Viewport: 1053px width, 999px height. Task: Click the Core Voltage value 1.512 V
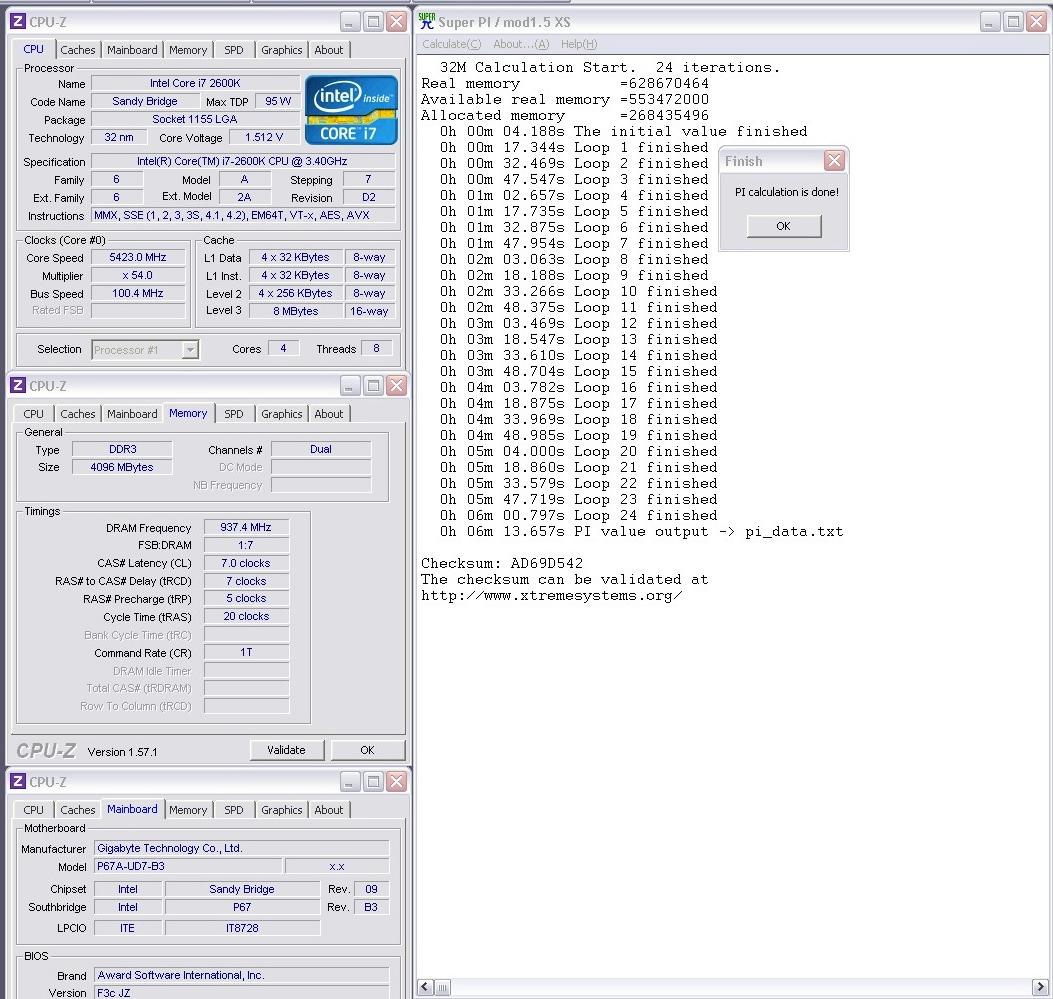click(264, 137)
